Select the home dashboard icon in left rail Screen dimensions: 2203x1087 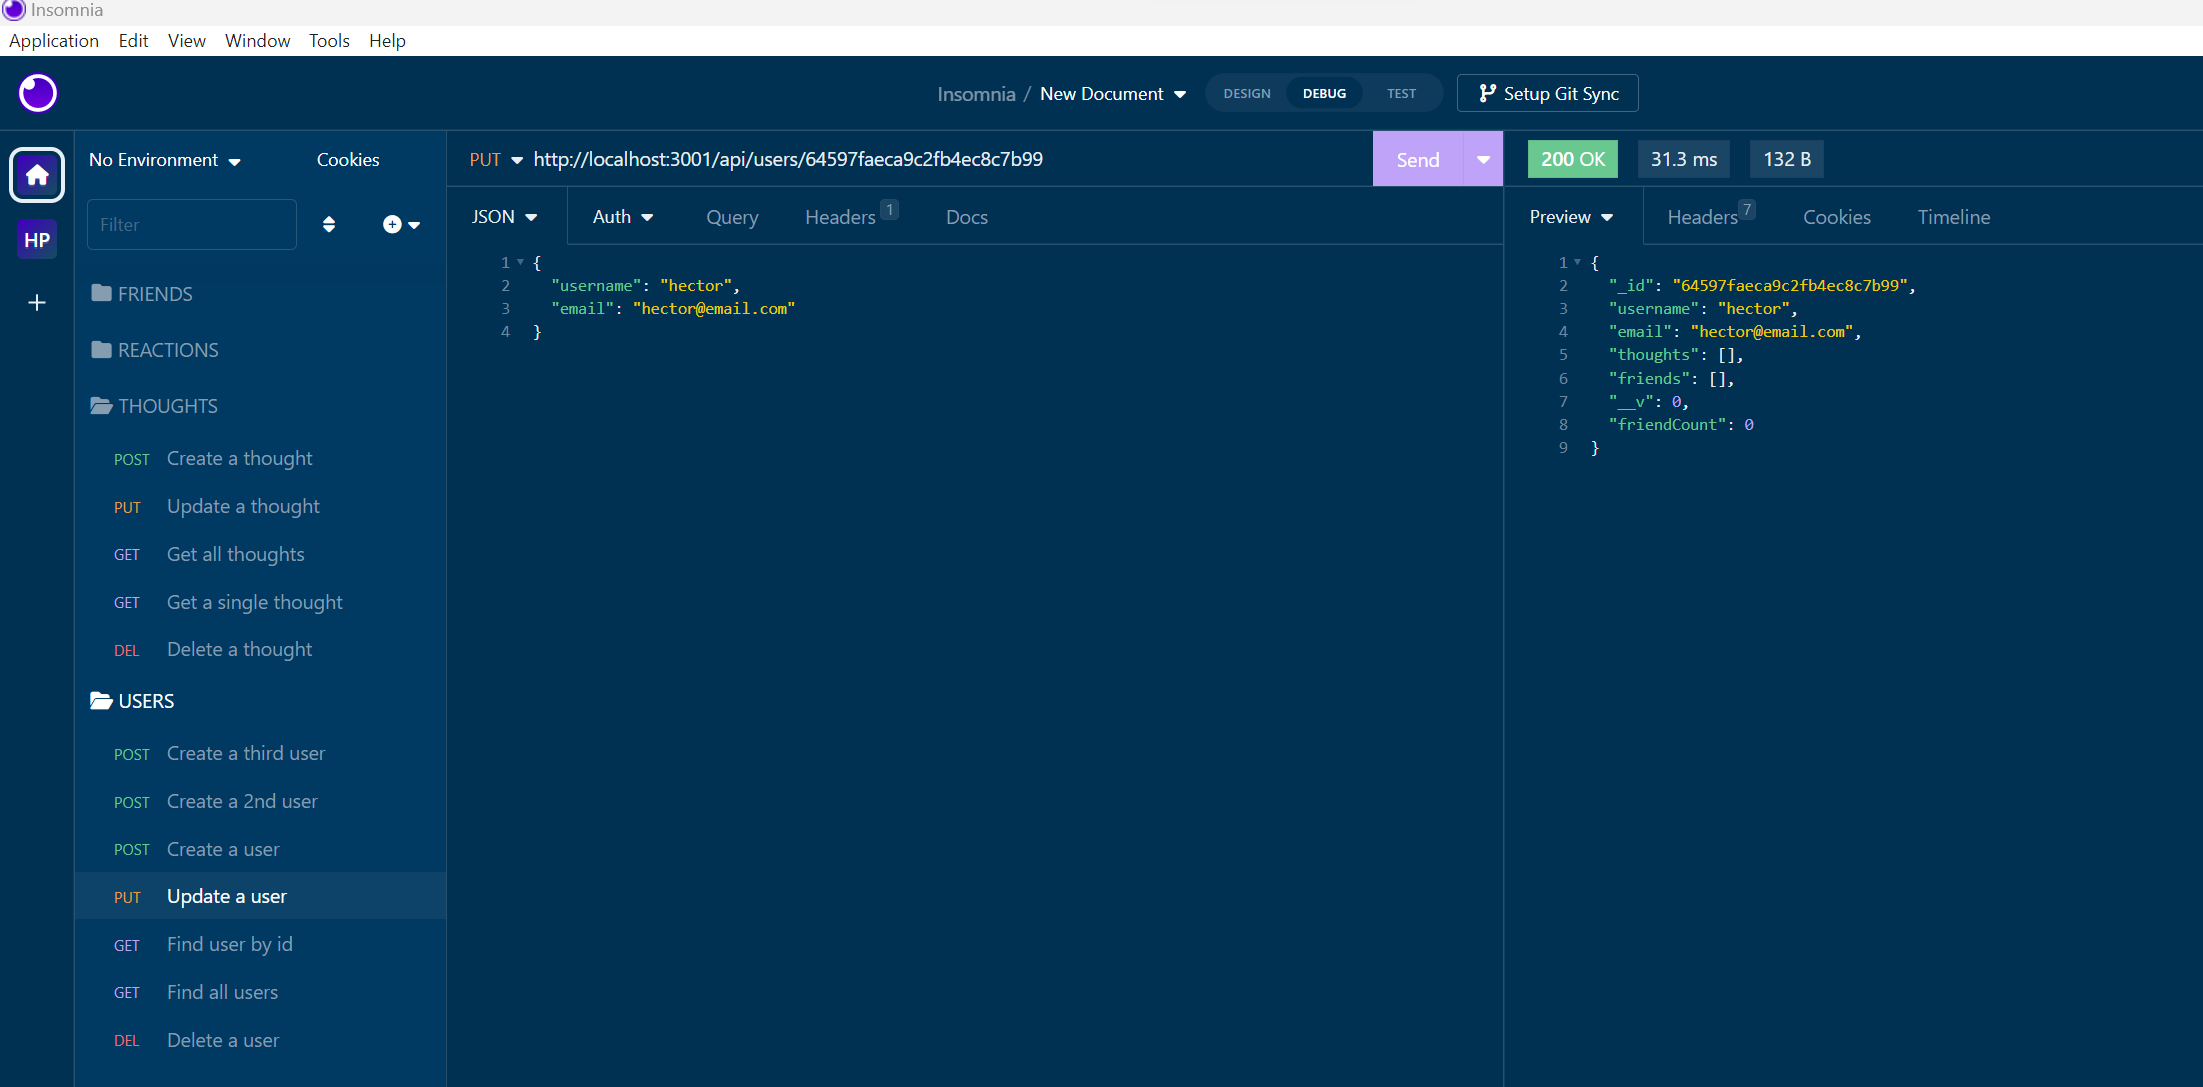click(37, 175)
